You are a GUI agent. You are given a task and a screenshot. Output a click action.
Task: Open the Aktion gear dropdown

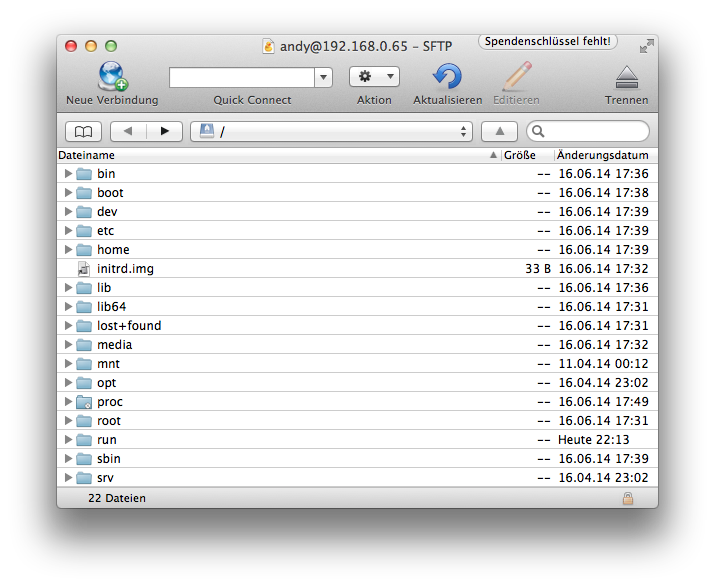(374, 77)
